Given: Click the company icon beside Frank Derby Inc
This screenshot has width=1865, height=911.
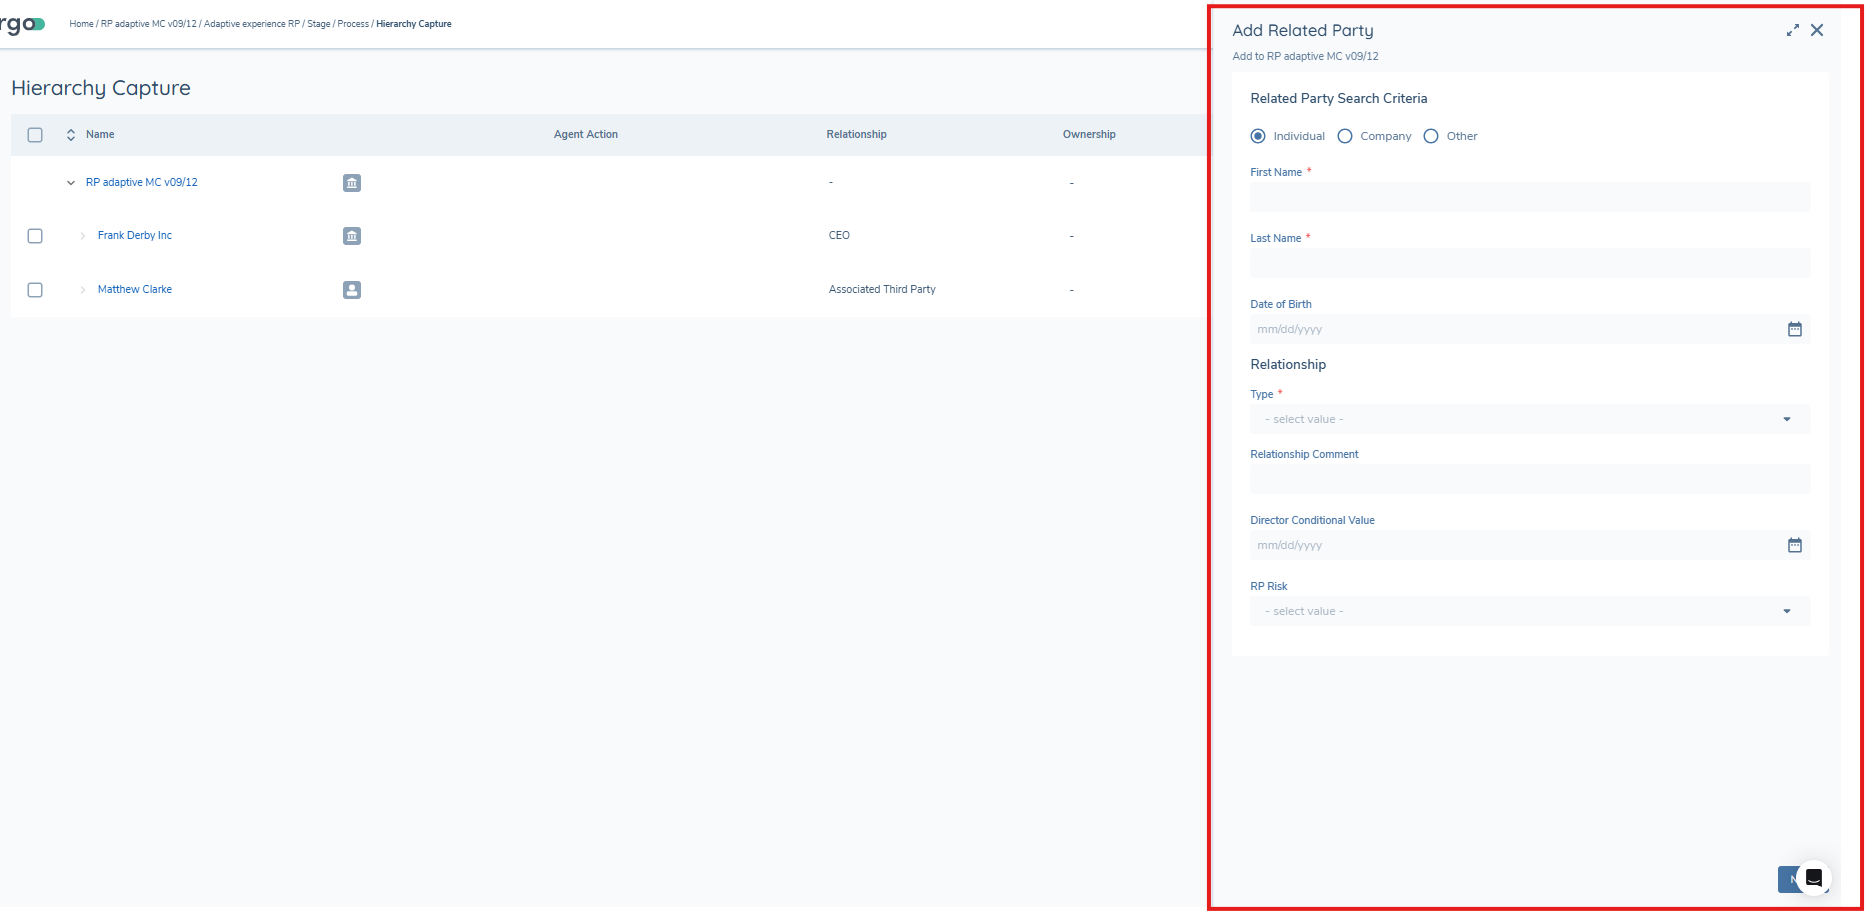Looking at the screenshot, I should tap(352, 236).
